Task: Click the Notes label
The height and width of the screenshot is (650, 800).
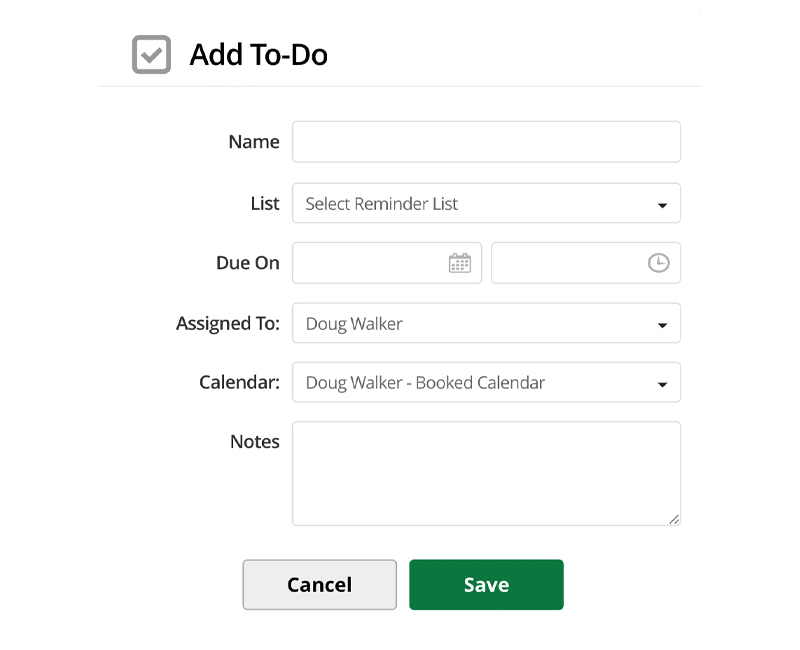Action: click(254, 441)
